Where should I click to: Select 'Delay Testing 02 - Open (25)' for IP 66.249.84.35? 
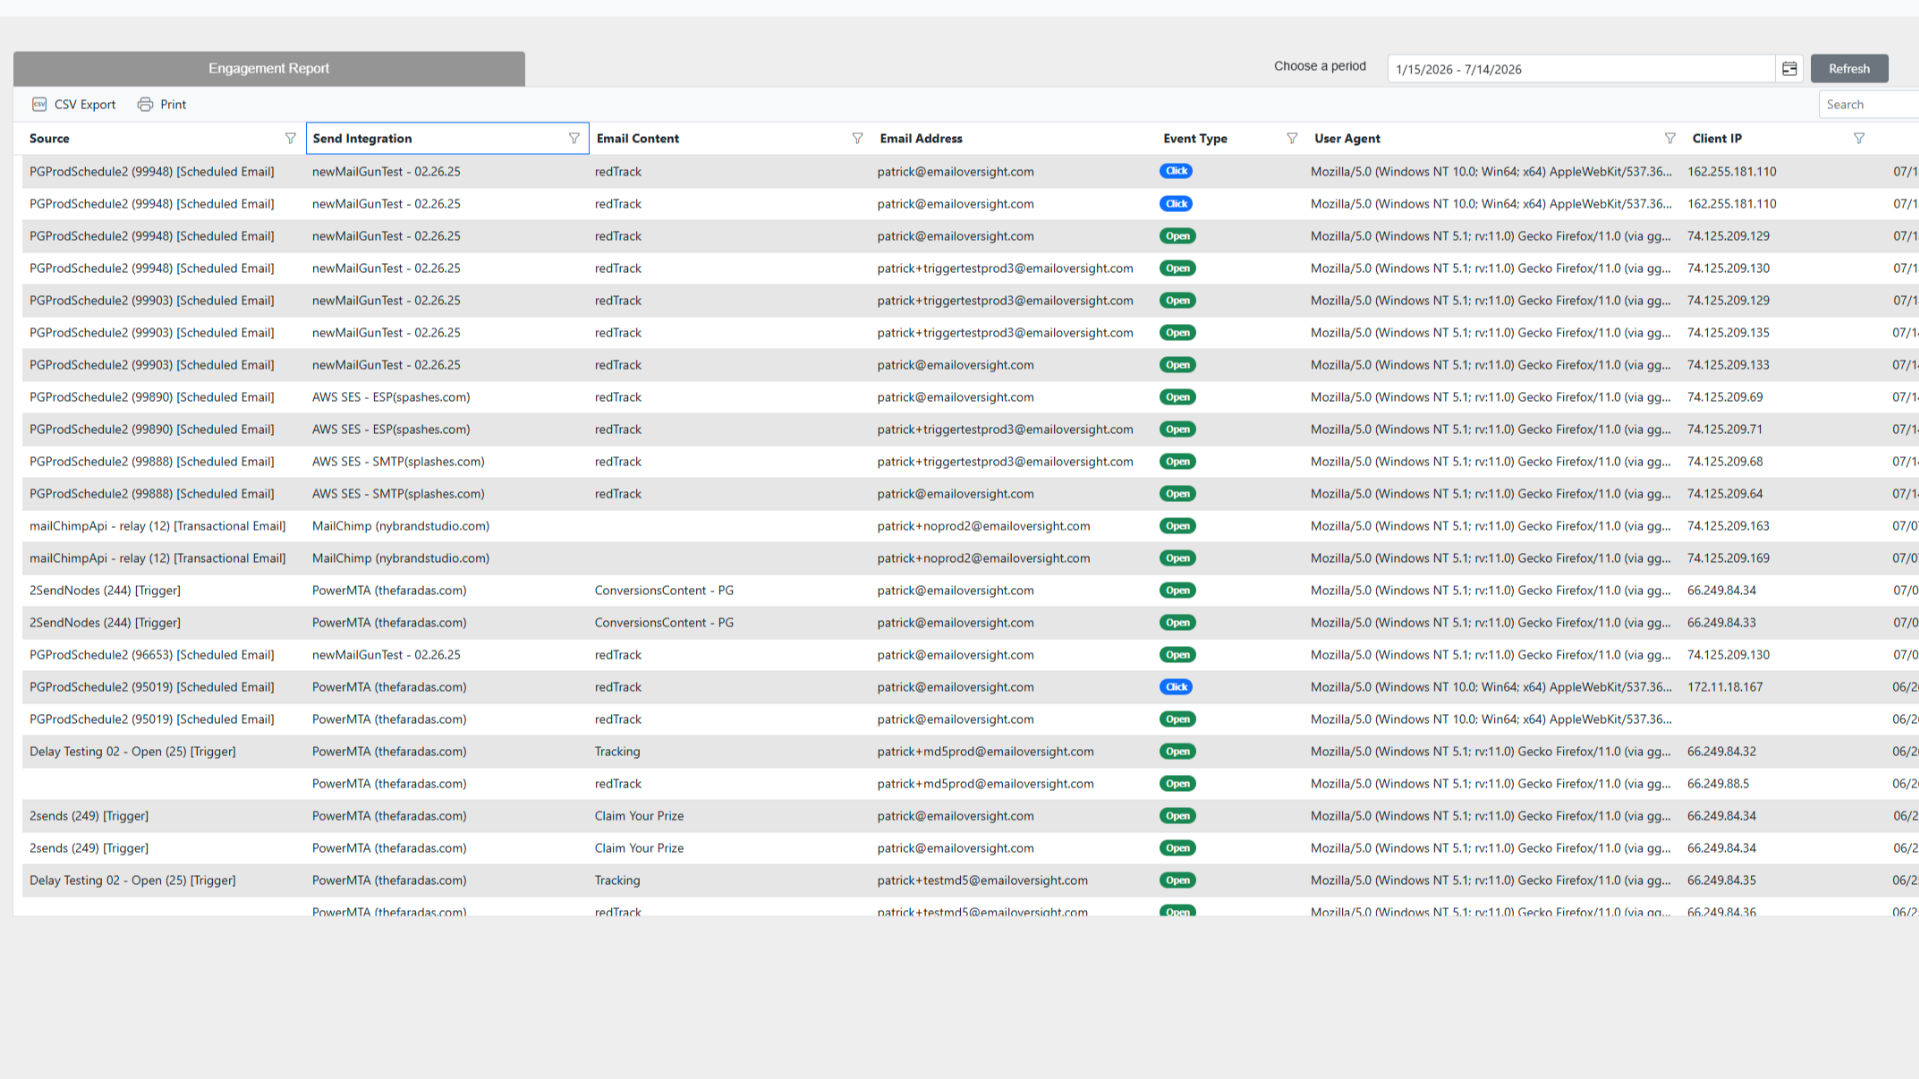pos(133,881)
